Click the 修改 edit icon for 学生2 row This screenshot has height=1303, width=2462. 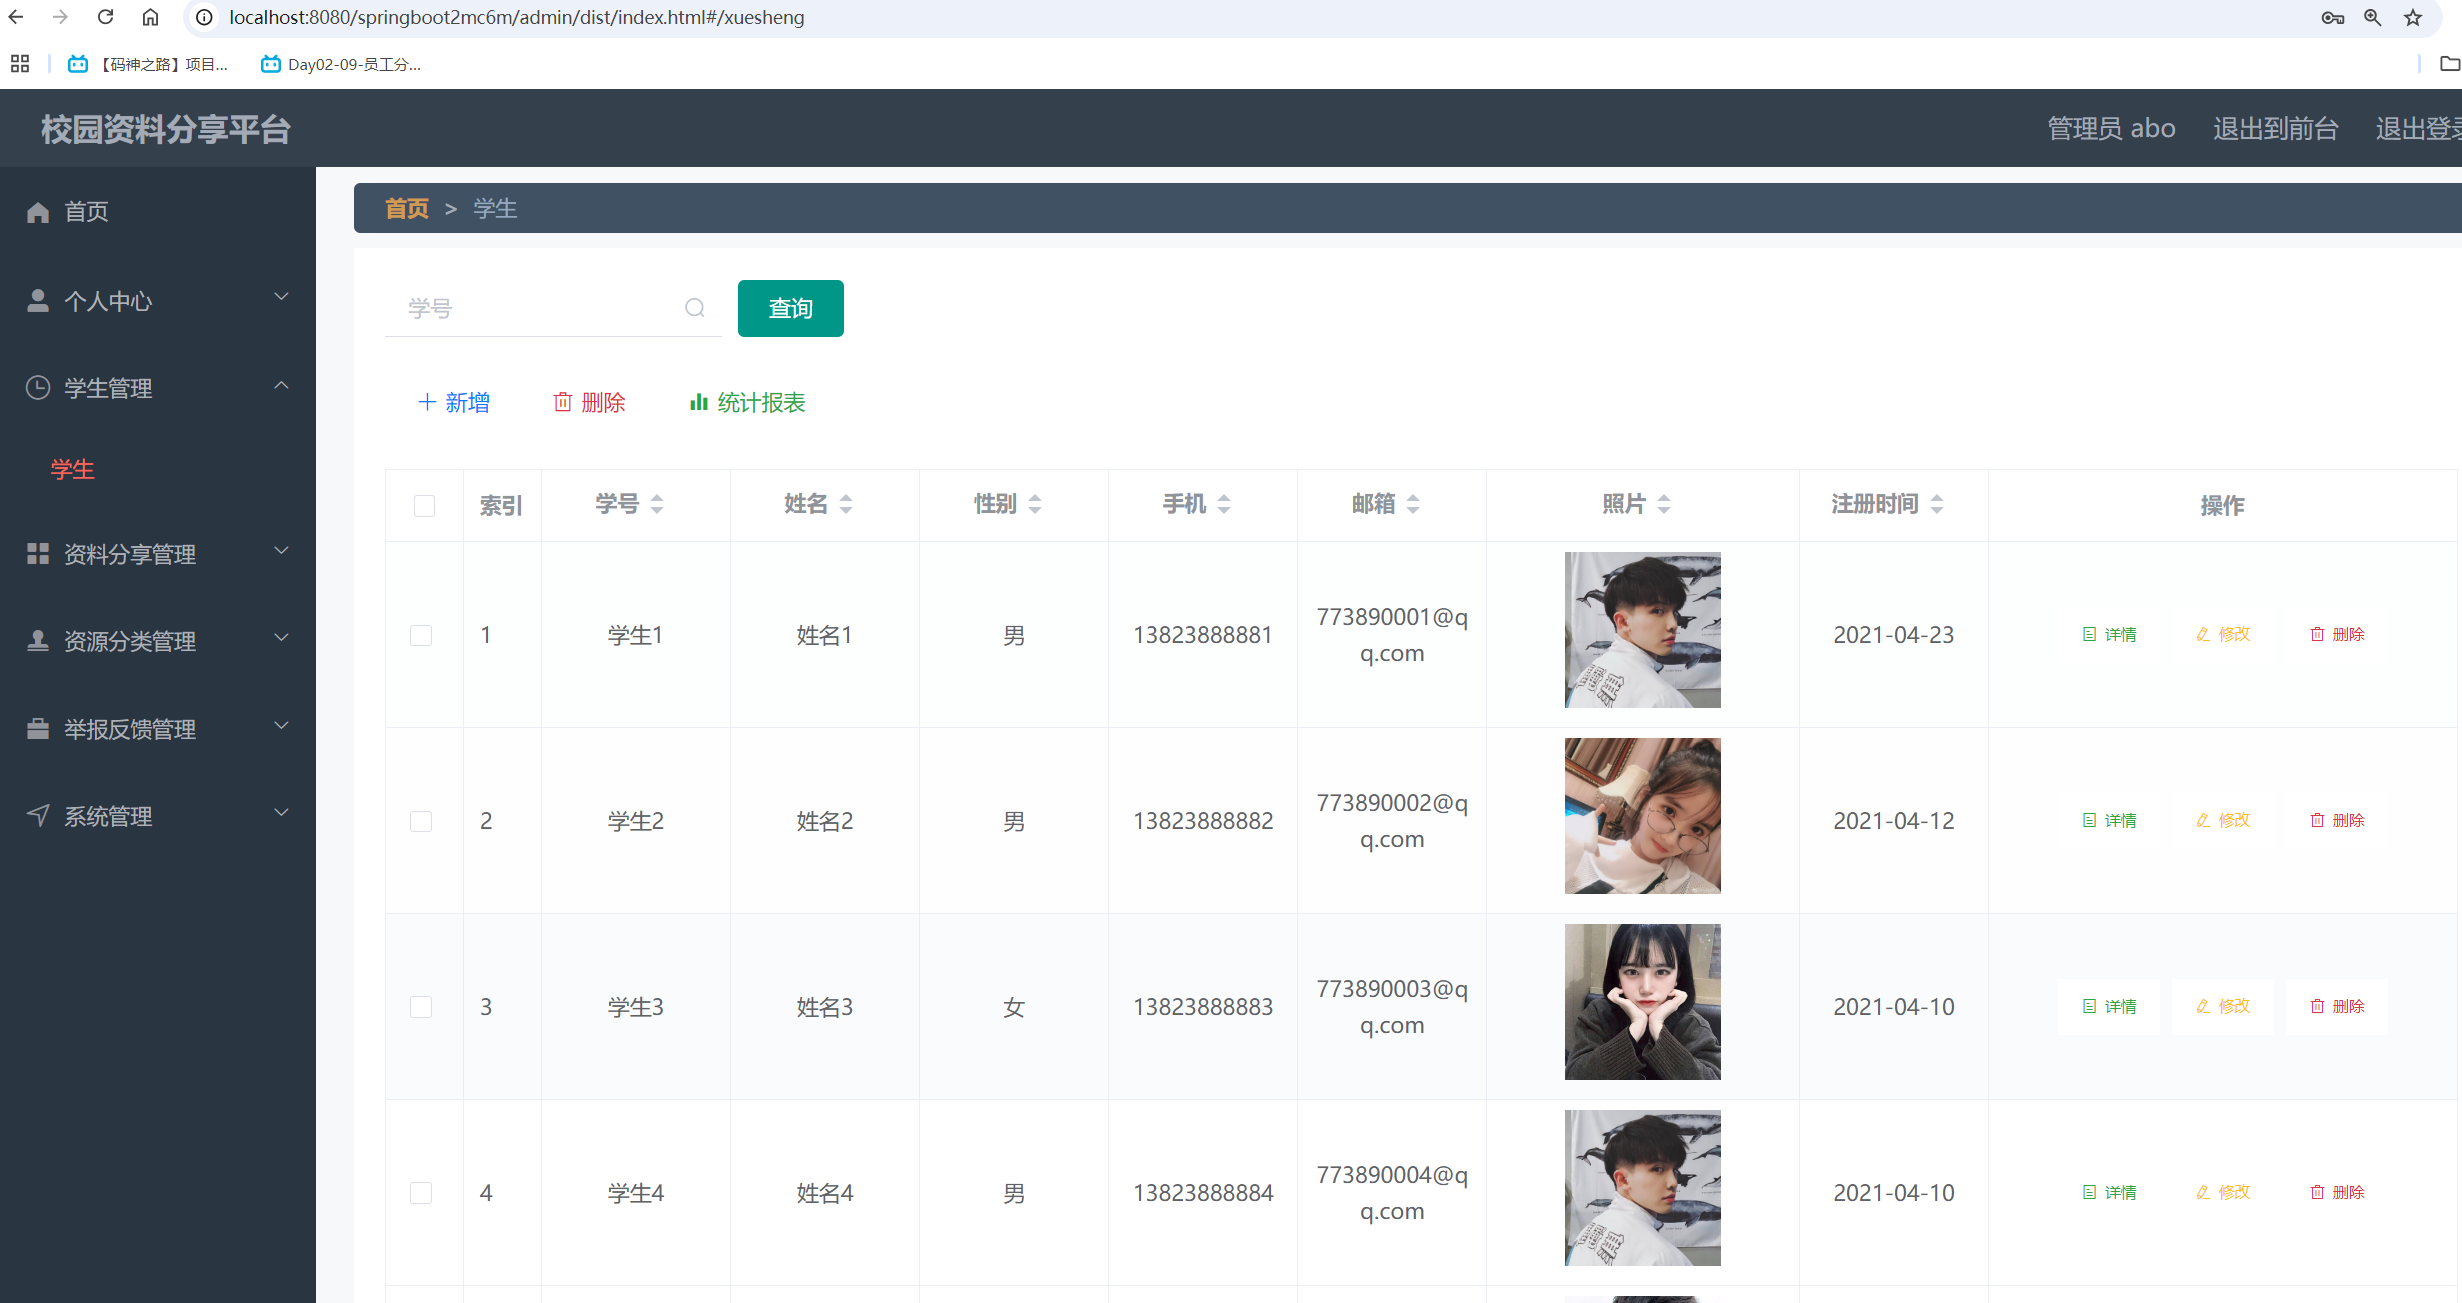[2203, 820]
